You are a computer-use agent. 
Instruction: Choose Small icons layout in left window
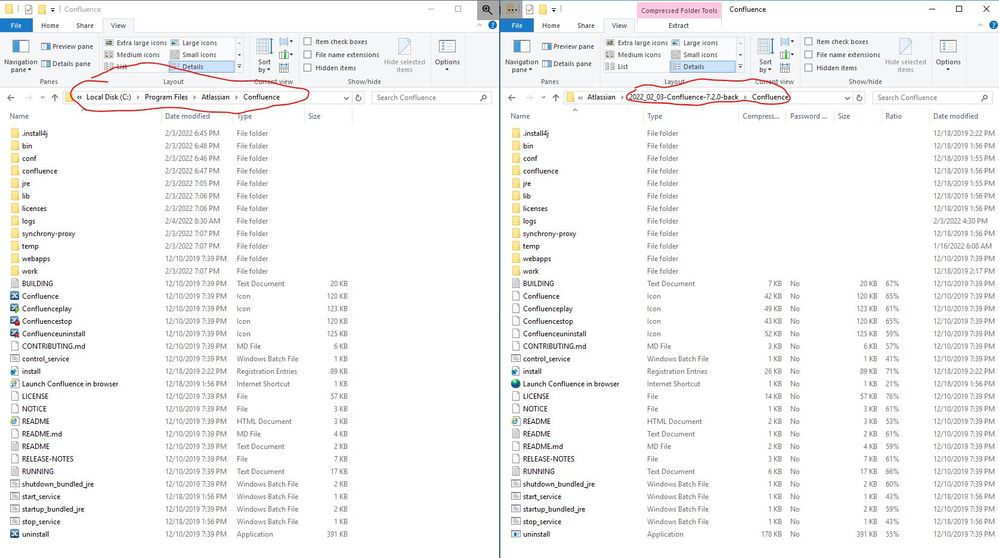(x=194, y=55)
